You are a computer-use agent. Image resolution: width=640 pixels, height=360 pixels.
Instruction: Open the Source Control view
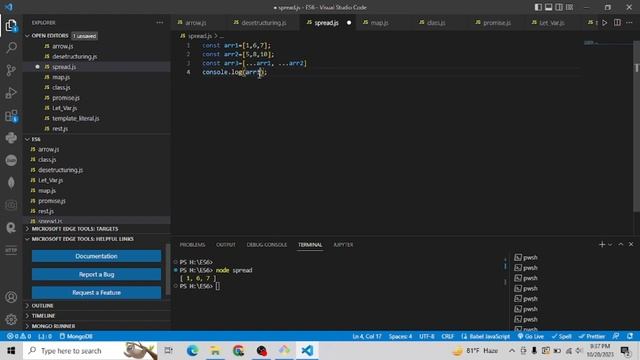(x=11, y=70)
